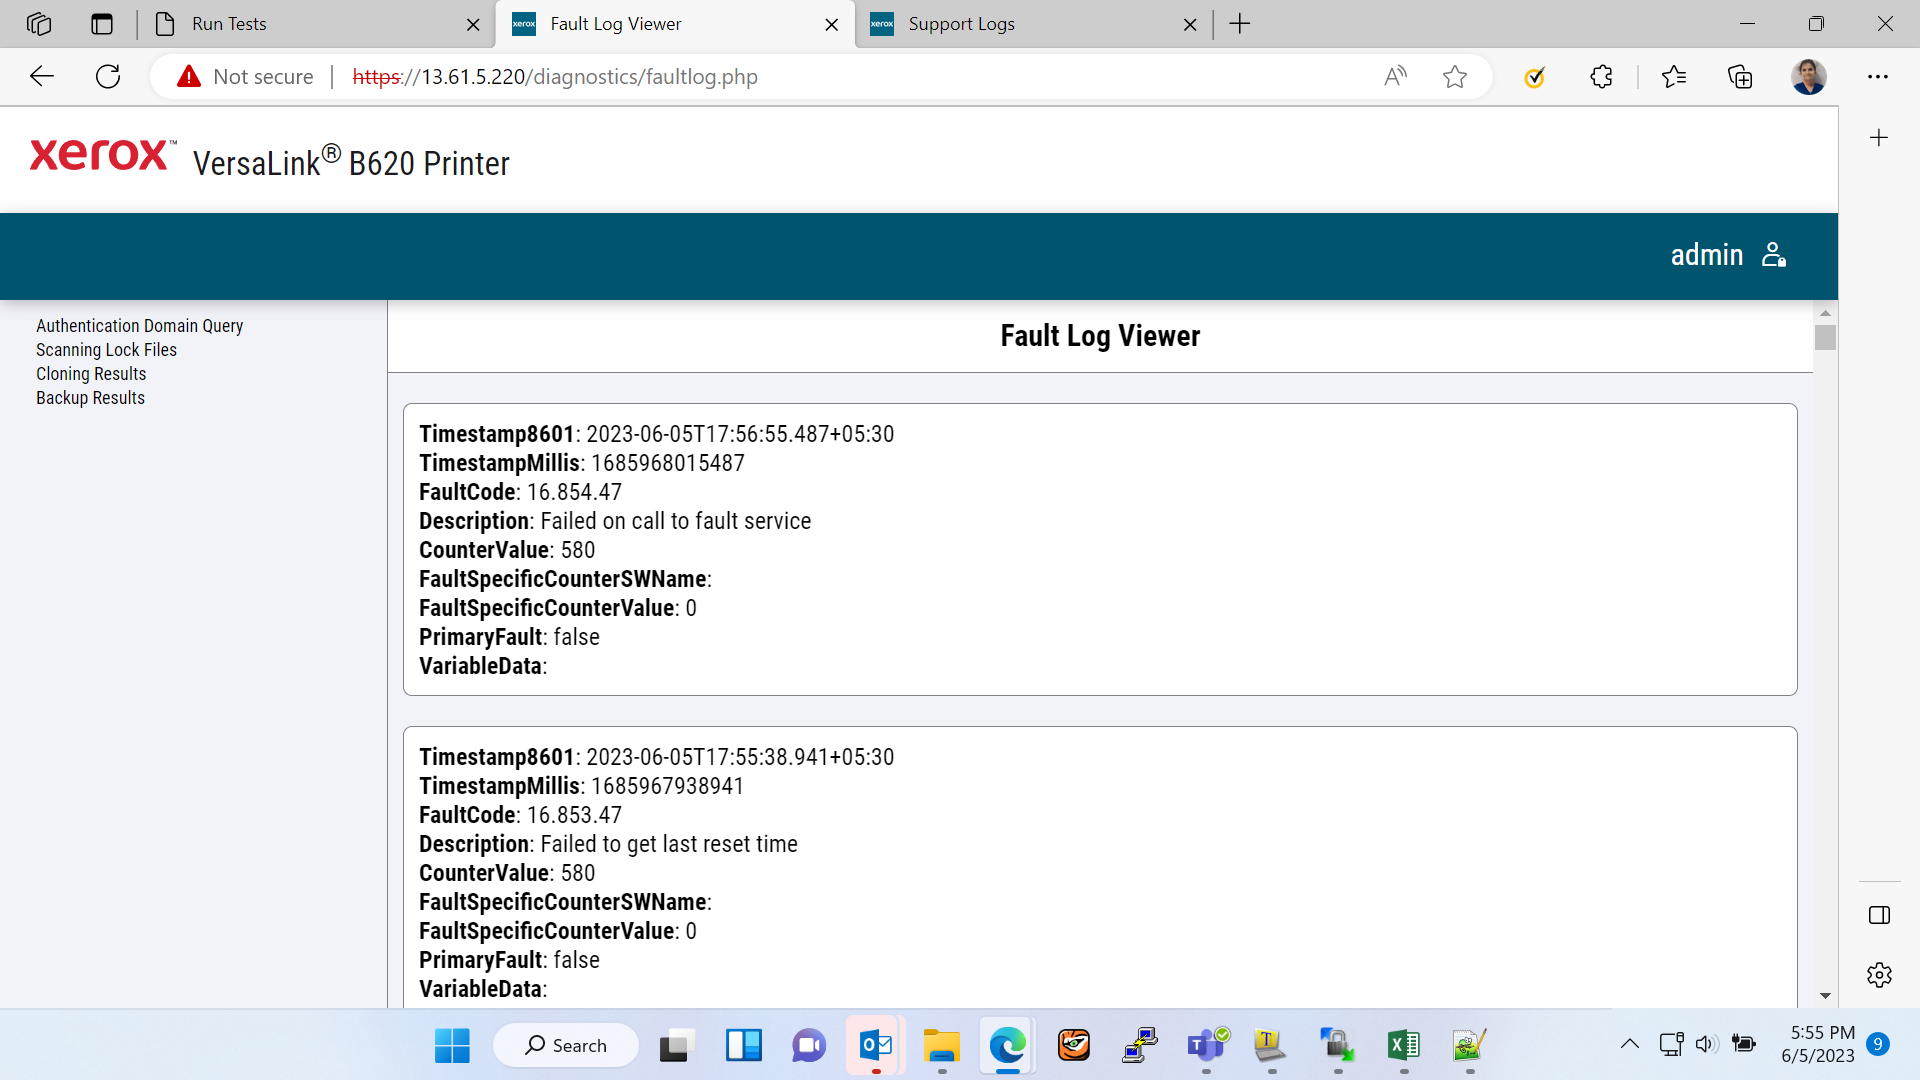Open the admin user account icon
Viewport: 1920px width, 1080px height.
pos(1774,255)
